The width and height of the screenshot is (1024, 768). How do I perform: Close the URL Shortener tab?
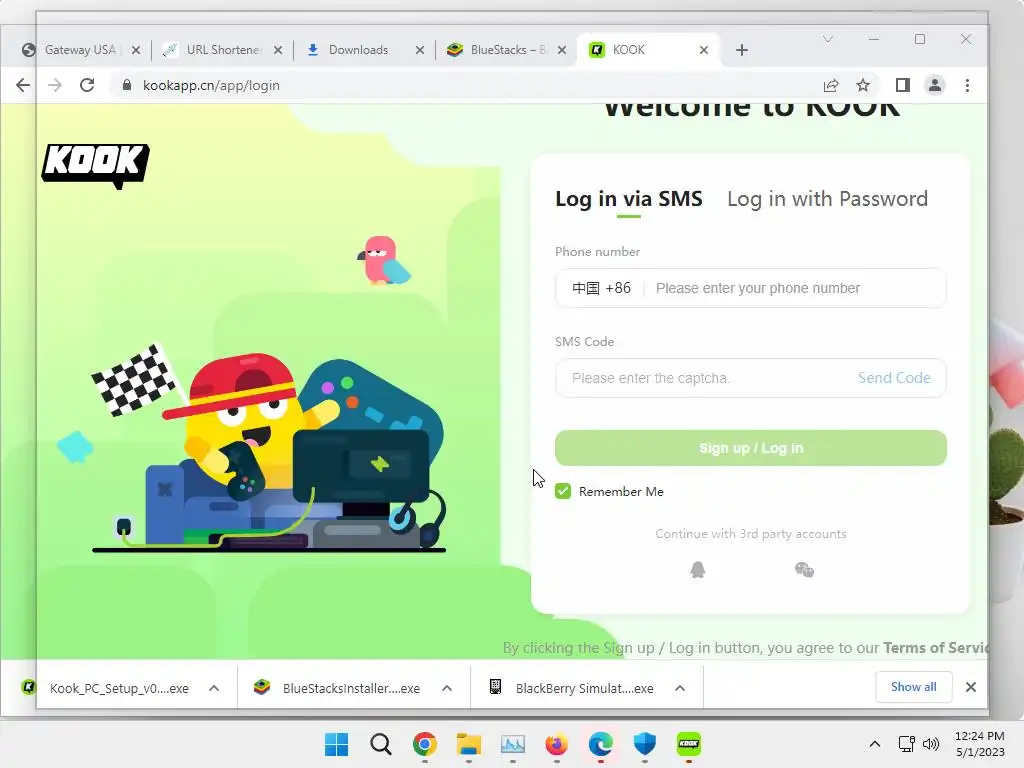[278, 50]
